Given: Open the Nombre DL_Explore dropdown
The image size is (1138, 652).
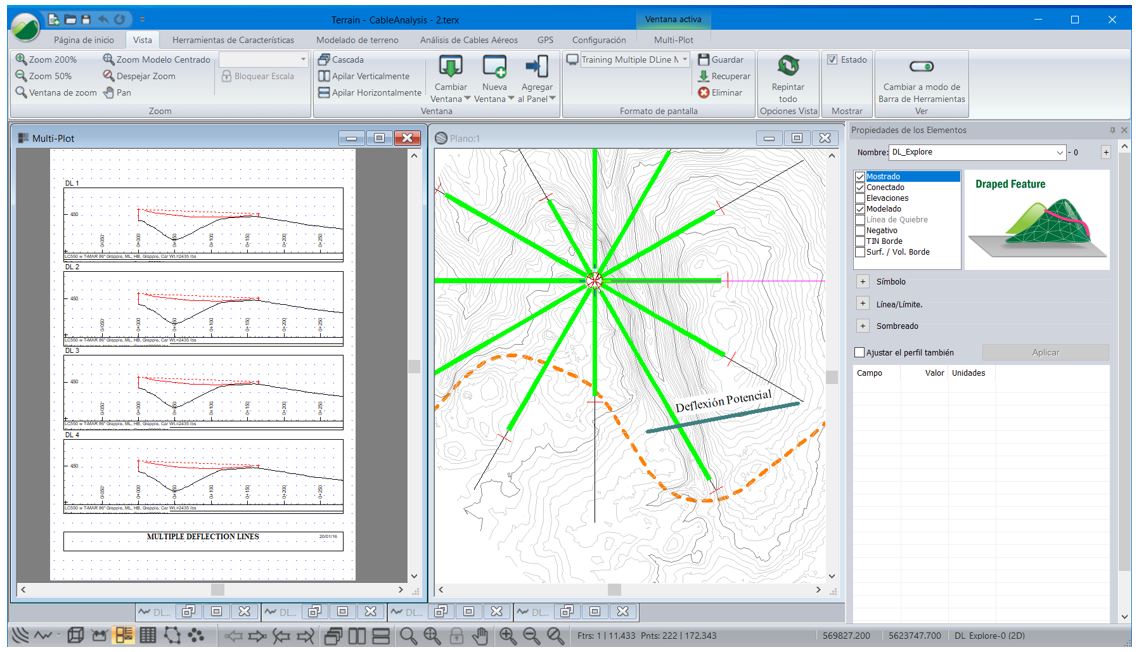Looking at the screenshot, I should click(x=1060, y=152).
